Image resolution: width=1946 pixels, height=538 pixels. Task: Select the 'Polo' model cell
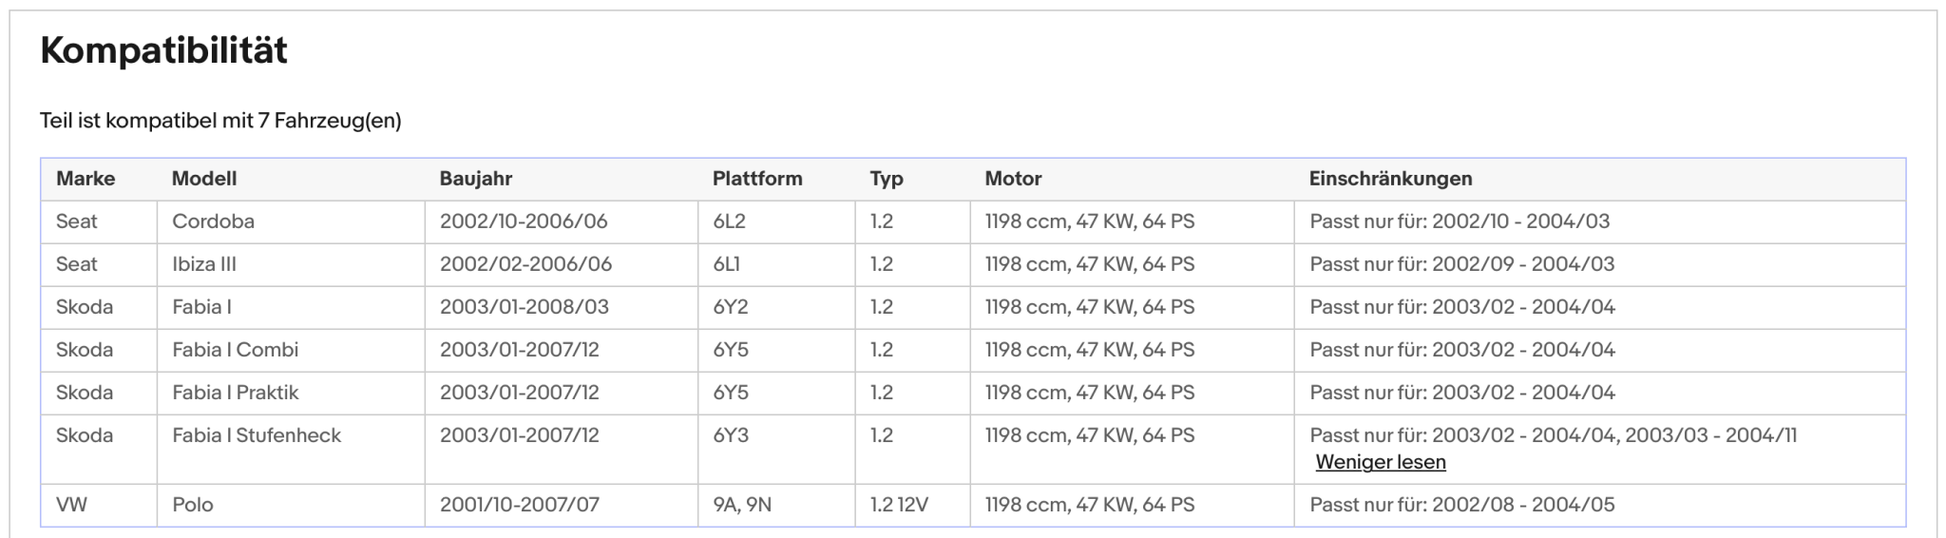[x=193, y=505]
